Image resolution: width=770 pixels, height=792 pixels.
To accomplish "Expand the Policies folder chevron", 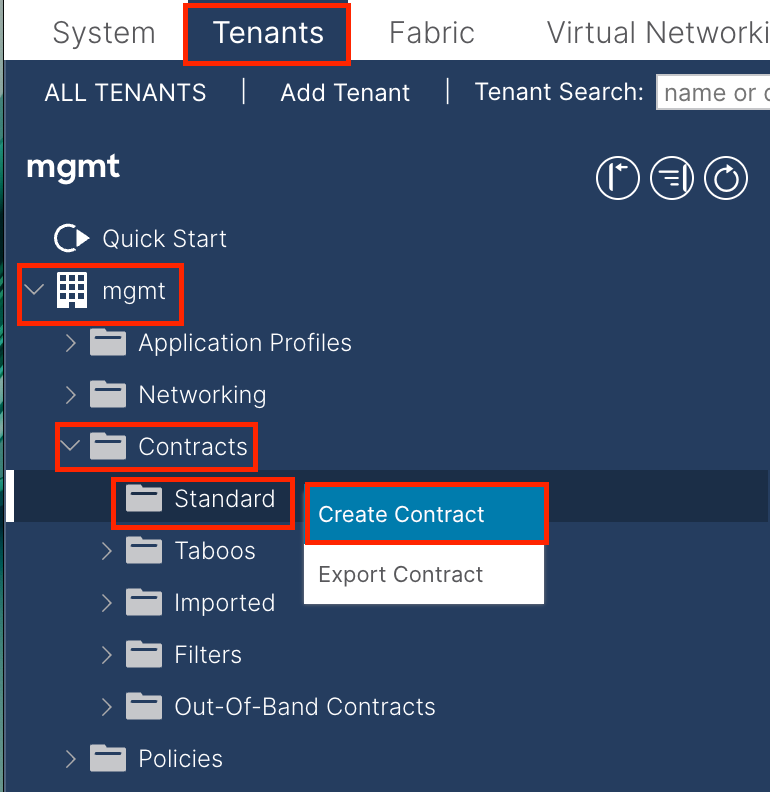I will (x=71, y=759).
